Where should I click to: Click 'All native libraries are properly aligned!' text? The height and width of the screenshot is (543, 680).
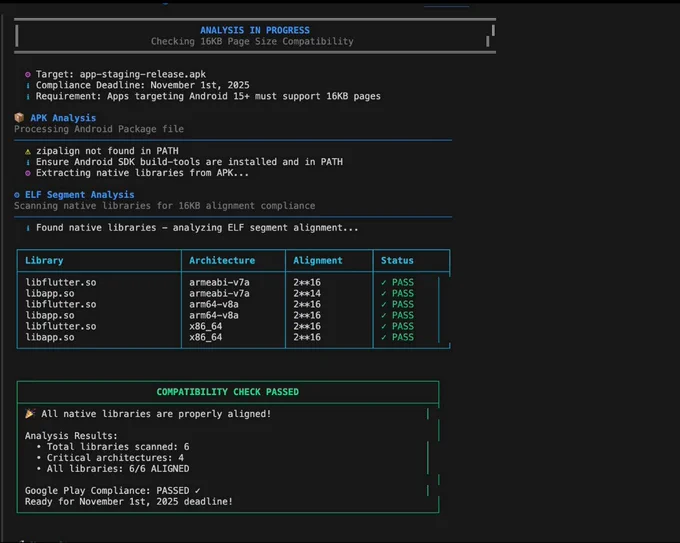point(156,414)
